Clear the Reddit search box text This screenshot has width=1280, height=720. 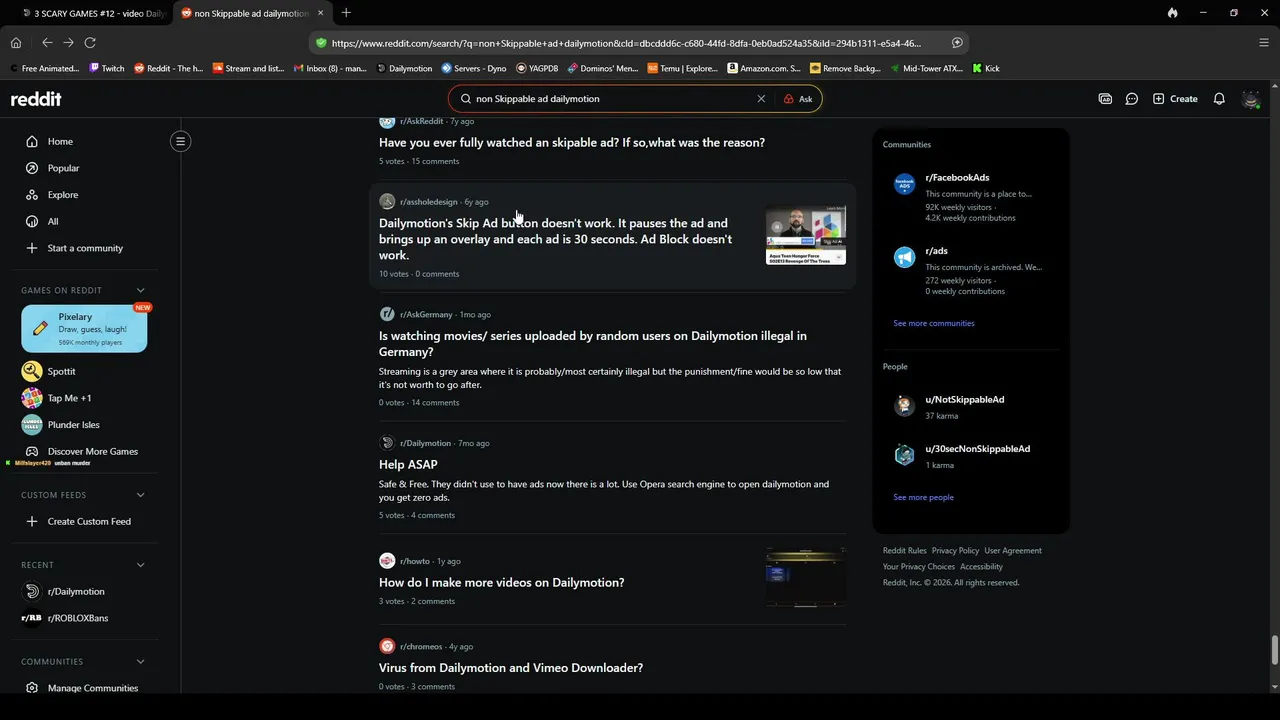click(x=761, y=99)
